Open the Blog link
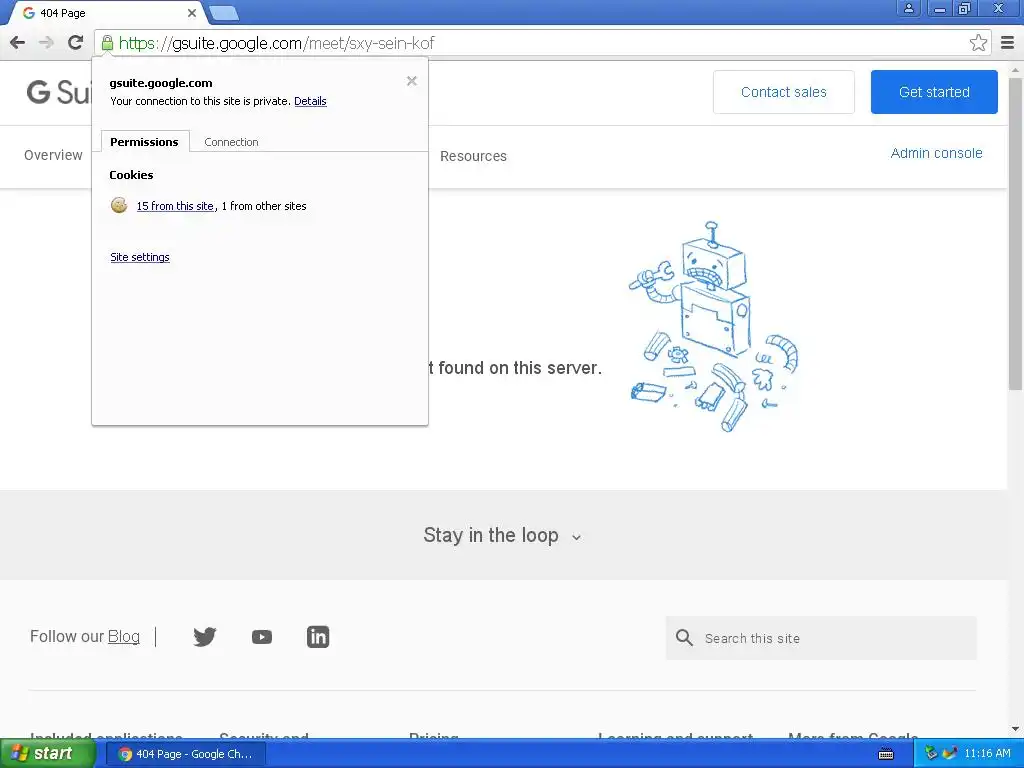Screen dimensions: 1024x768 [123, 636]
